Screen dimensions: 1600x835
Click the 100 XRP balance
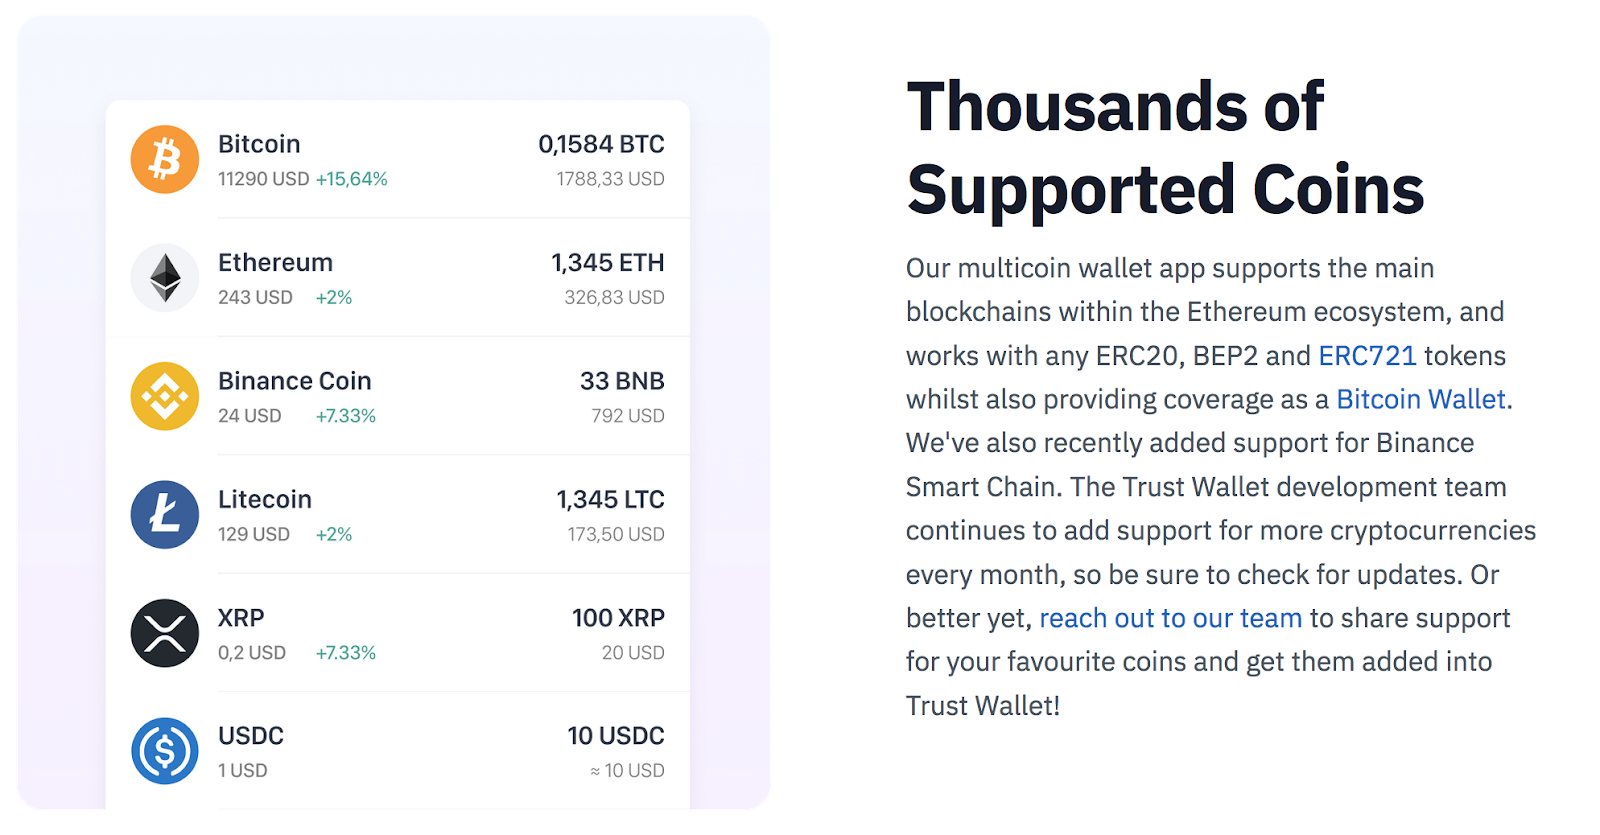pos(618,619)
